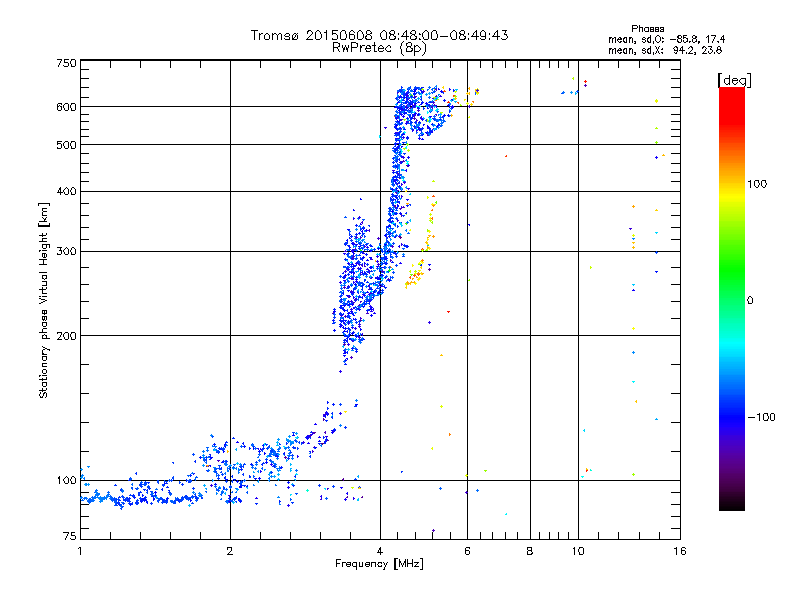This screenshot has width=800, height=600.
Task: Click the colorbar tick label "0"
Action: pyautogui.click(x=750, y=301)
